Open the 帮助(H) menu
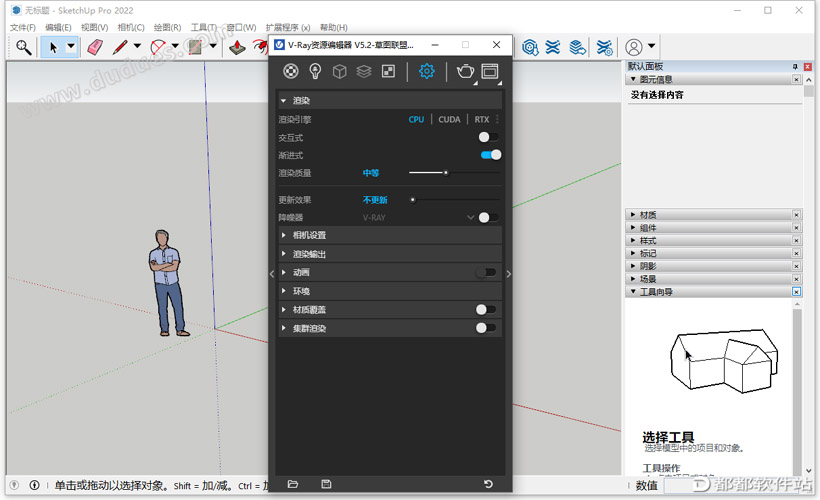This screenshot has width=820, height=500. coord(333,27)
